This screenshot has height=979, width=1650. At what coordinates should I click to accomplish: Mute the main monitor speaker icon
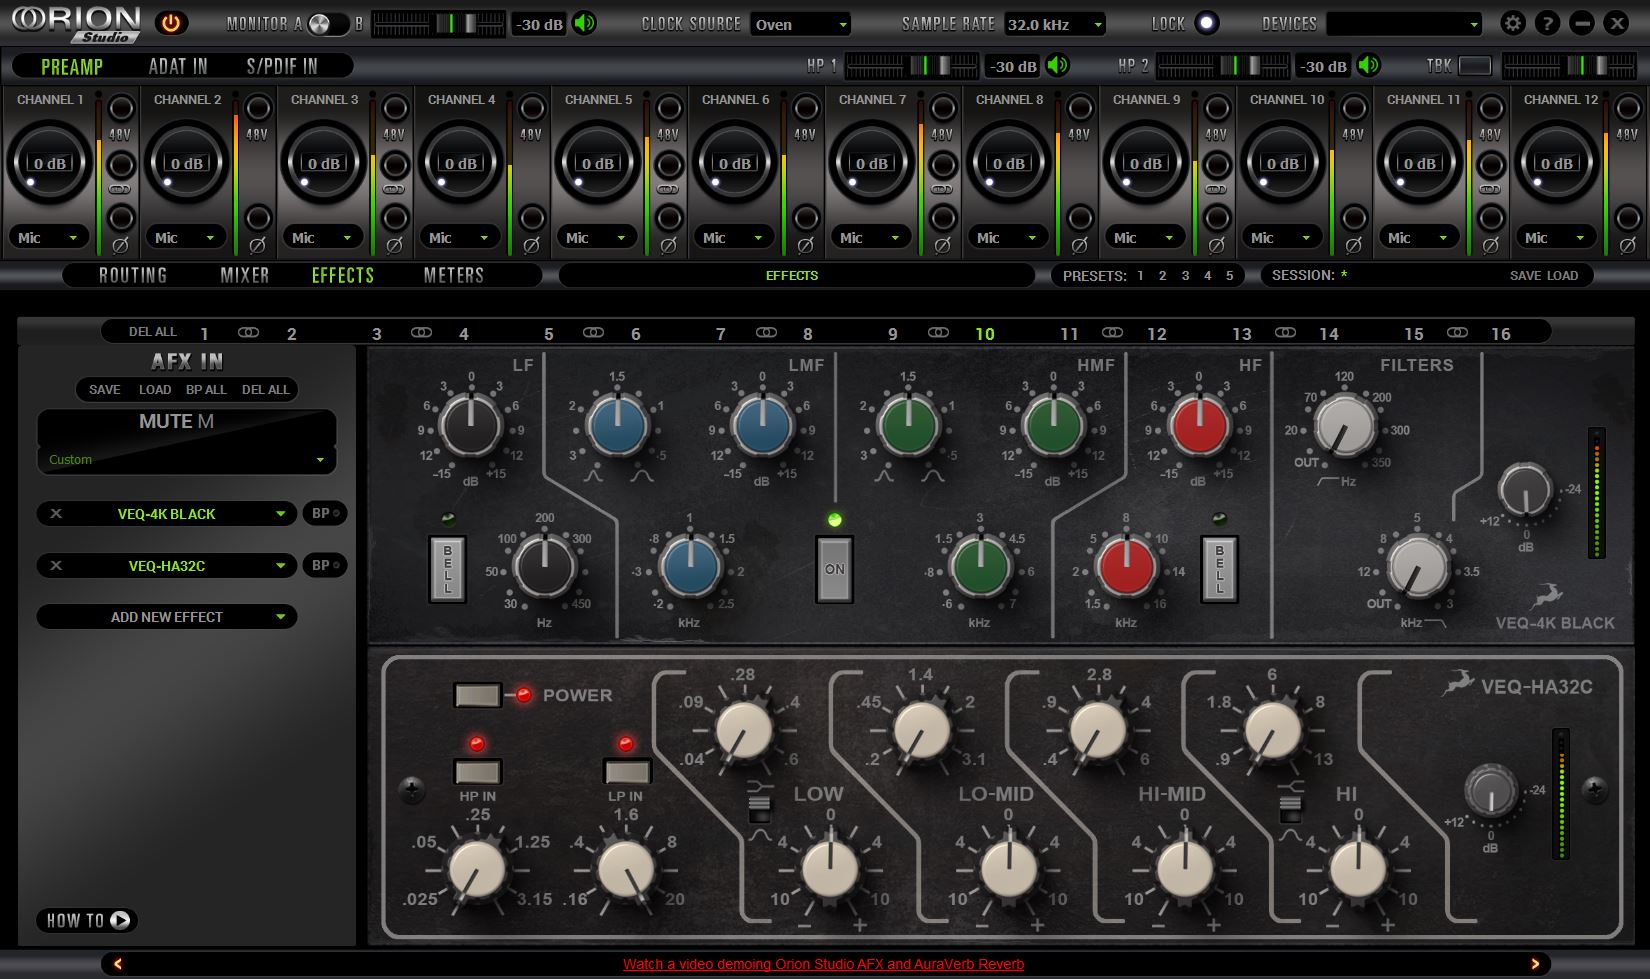(x=585, y=23)
